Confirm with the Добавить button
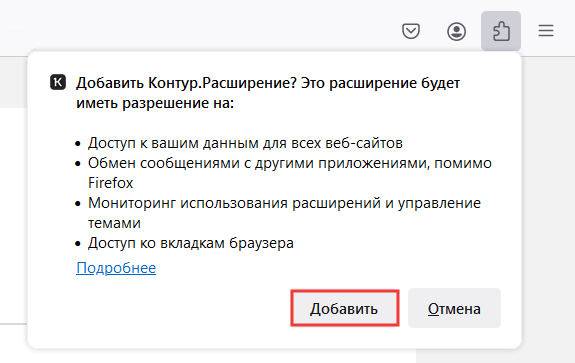This screenshot has height=363, width=575. click(x=345, y=308)
